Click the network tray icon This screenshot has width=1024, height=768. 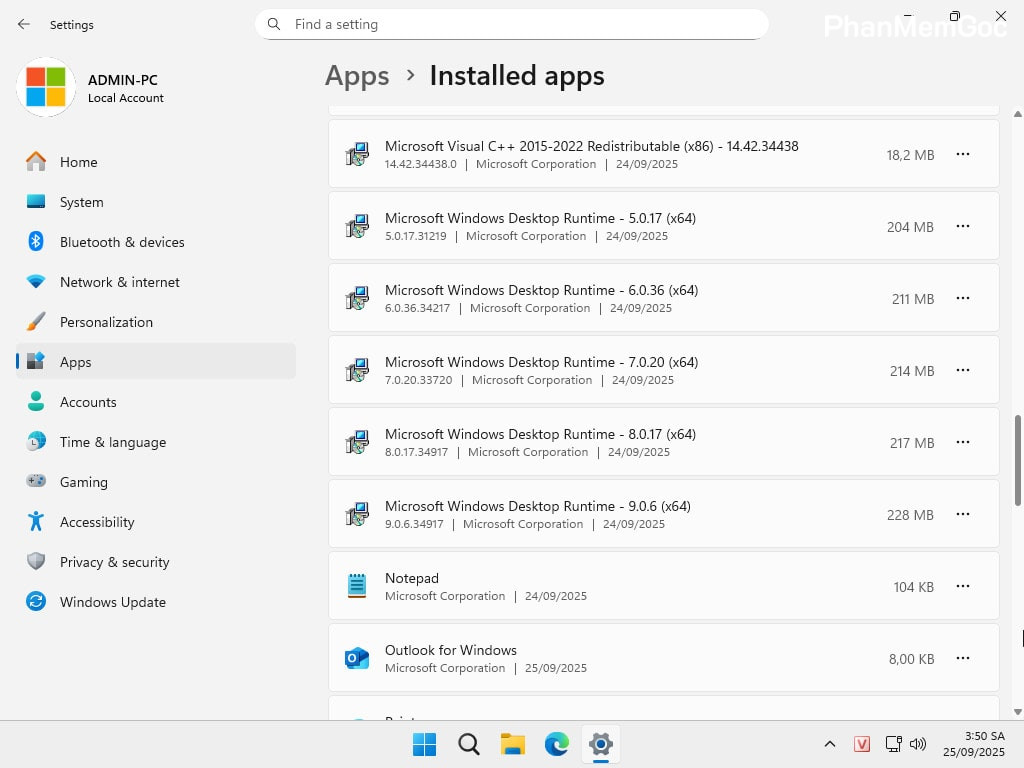point(893,744)
